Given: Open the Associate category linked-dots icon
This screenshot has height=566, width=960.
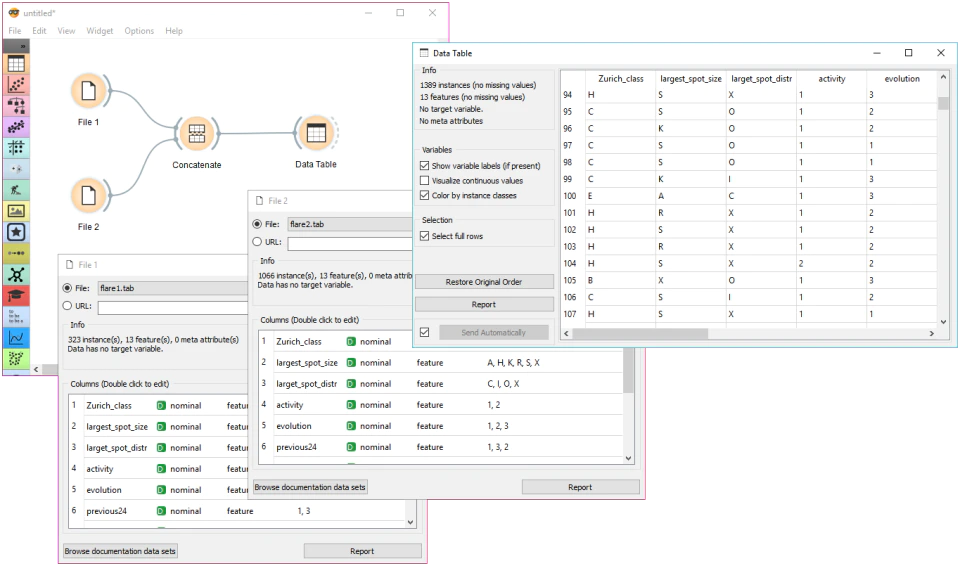Looking at the screenshot, I should [x=16, y=253].
